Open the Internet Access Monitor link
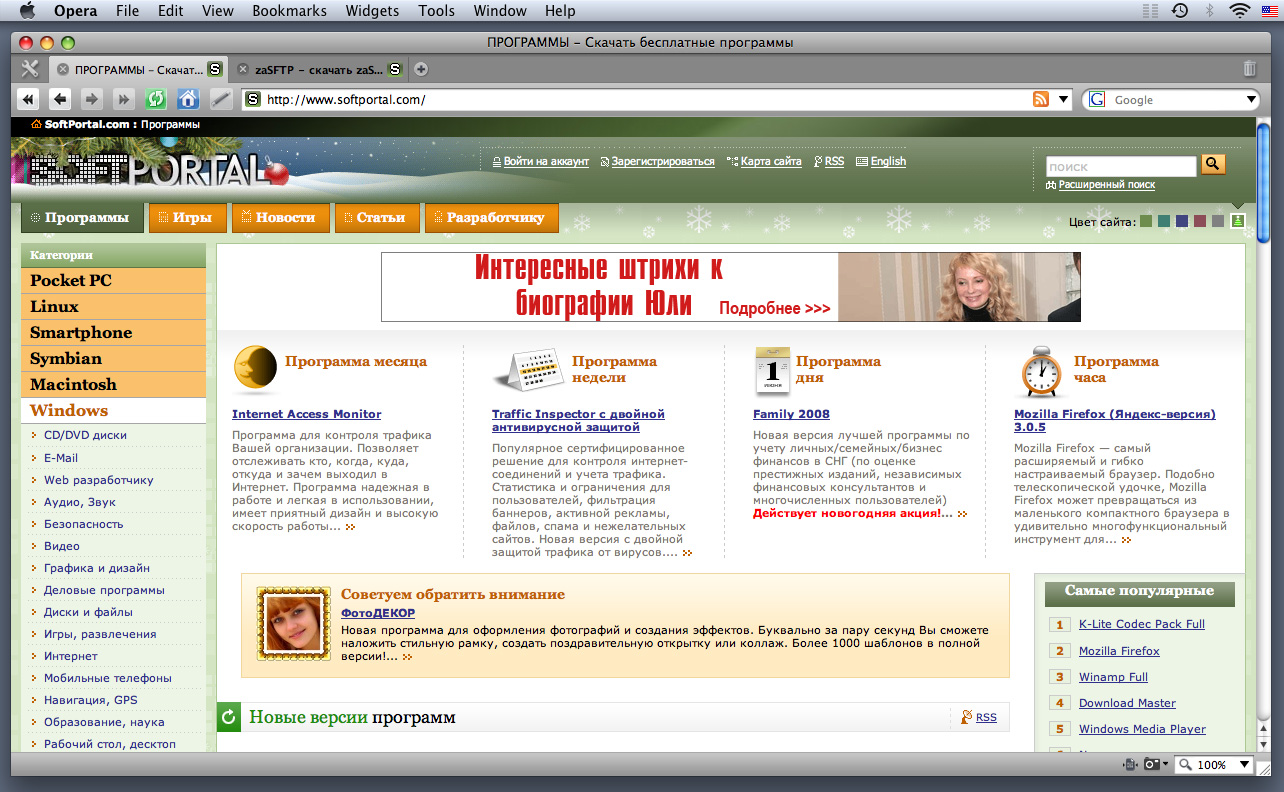 306,414
